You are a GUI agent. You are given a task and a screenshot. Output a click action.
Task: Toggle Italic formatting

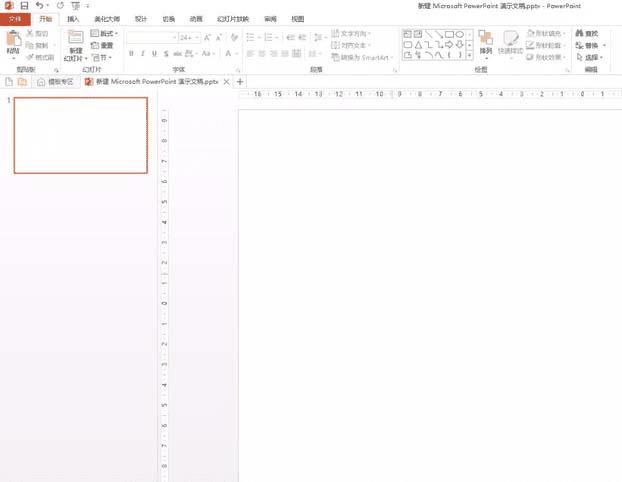click(x=142, y=54)
